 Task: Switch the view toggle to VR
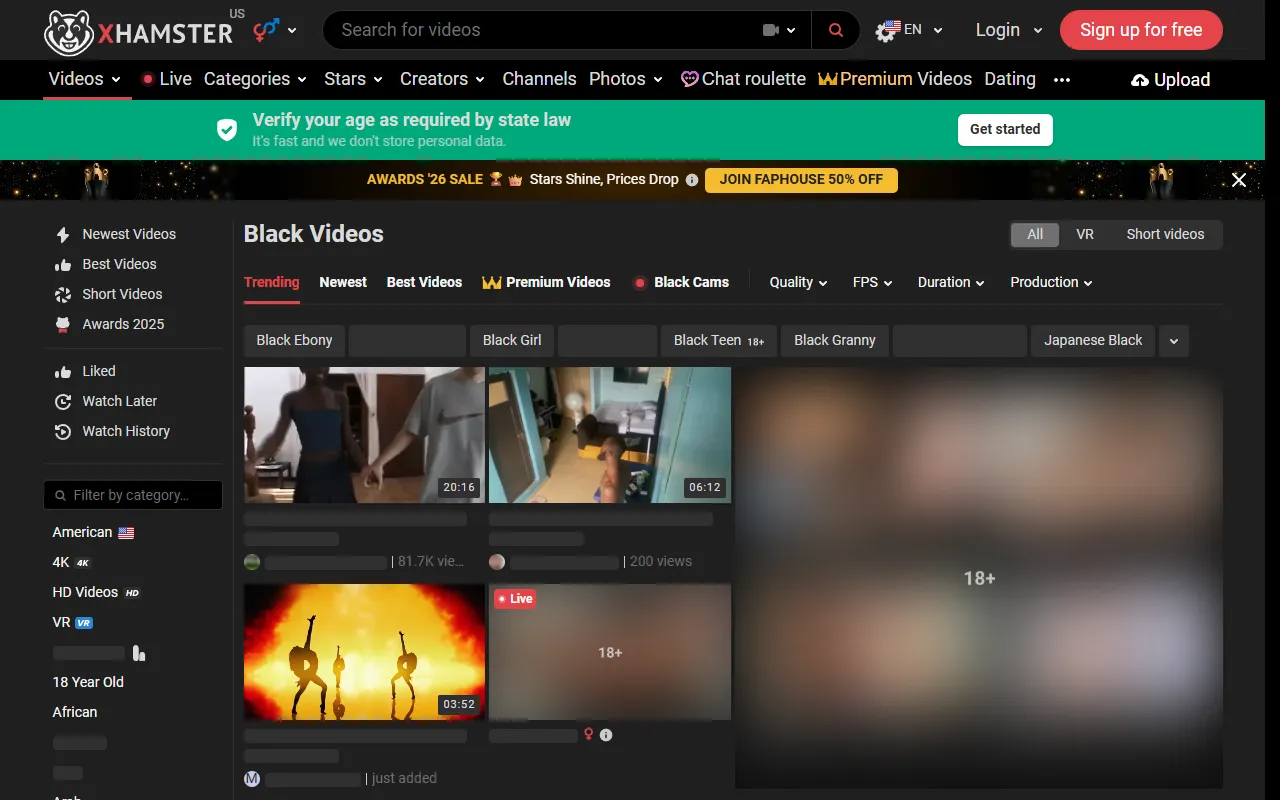1085,234
